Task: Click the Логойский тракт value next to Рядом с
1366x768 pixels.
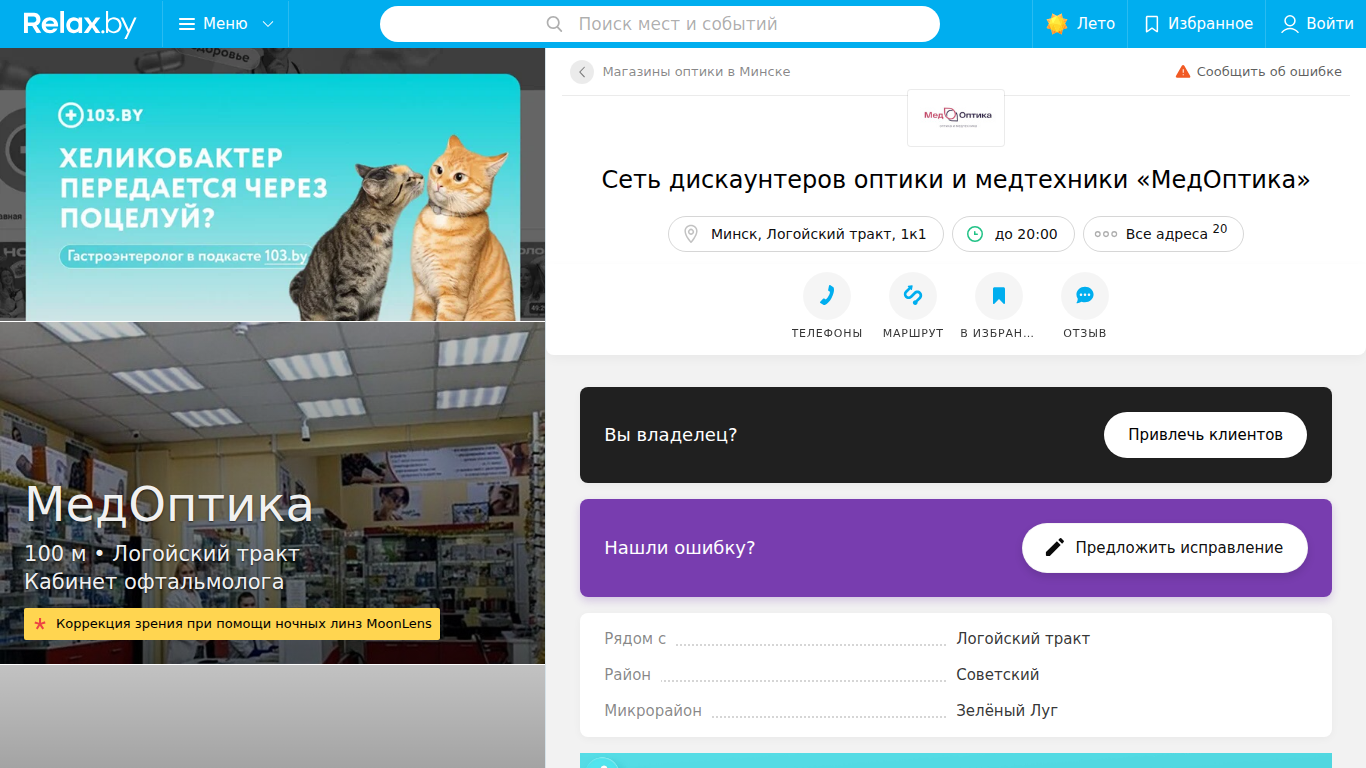Action: (x=1023, y=639)
